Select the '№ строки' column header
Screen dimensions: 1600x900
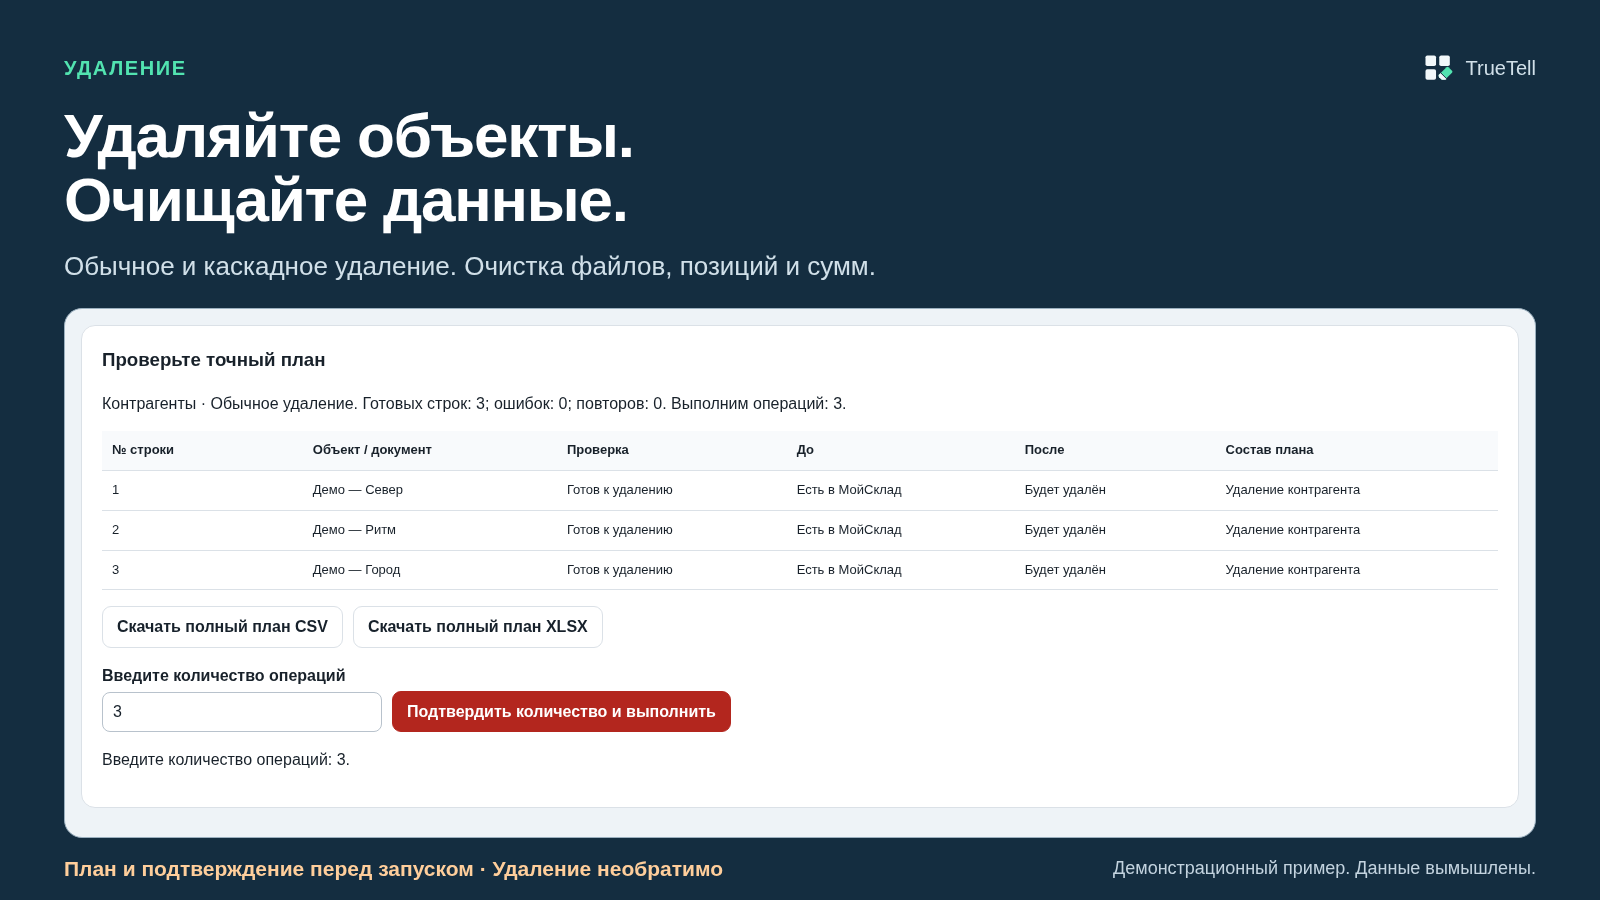[x=143, y=450]
